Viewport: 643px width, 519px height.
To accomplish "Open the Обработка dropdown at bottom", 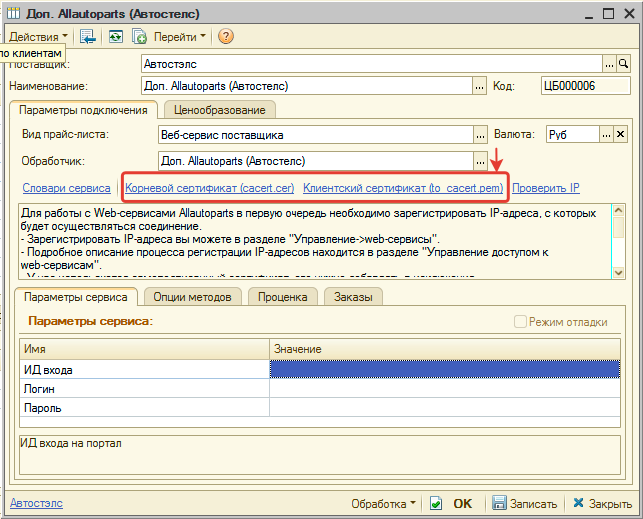I will pyautogui.click(x=383, y=503).
